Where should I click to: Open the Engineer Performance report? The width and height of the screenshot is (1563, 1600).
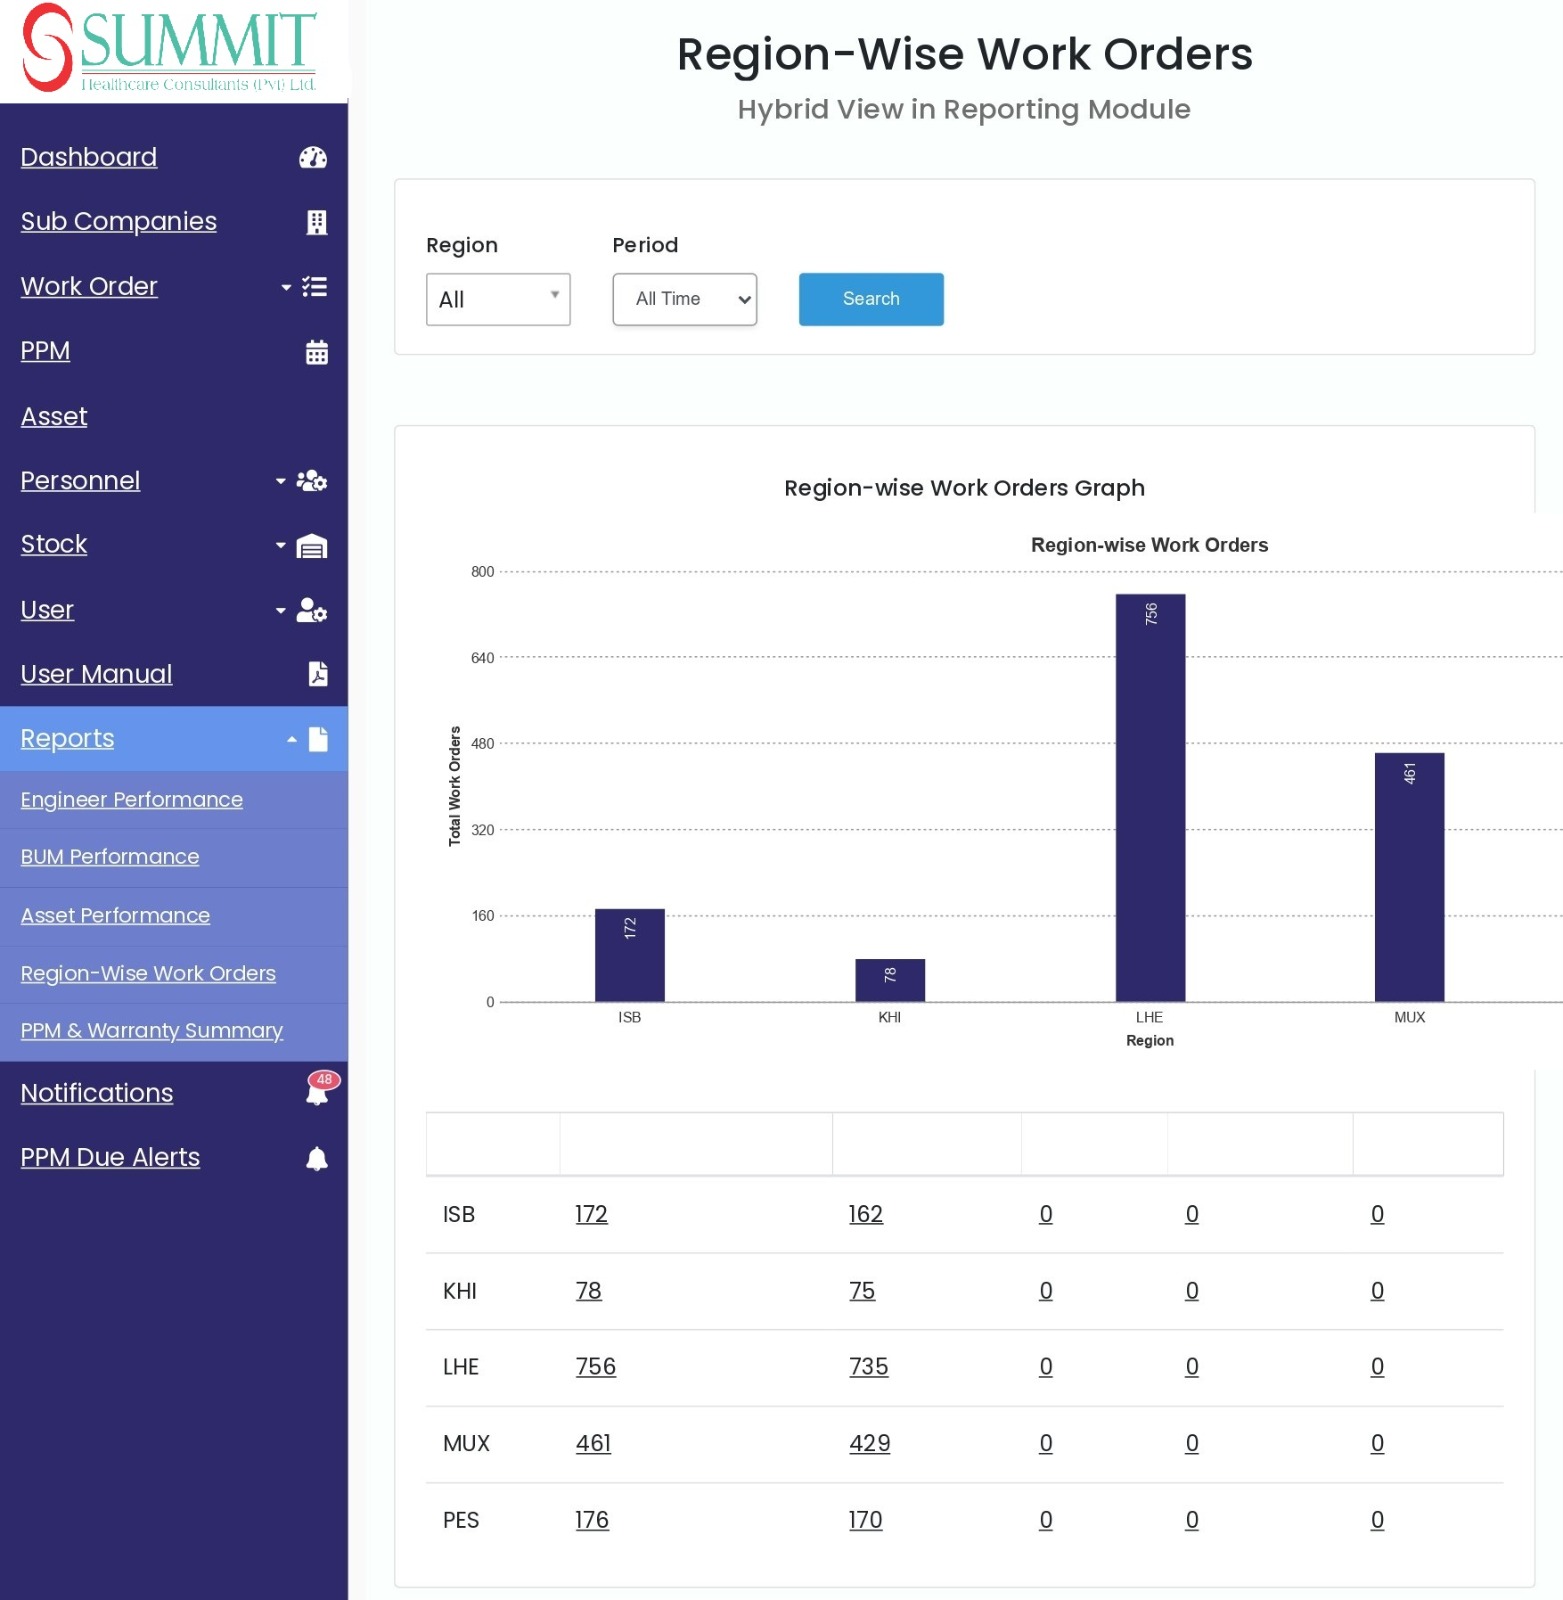coord(132,800)
